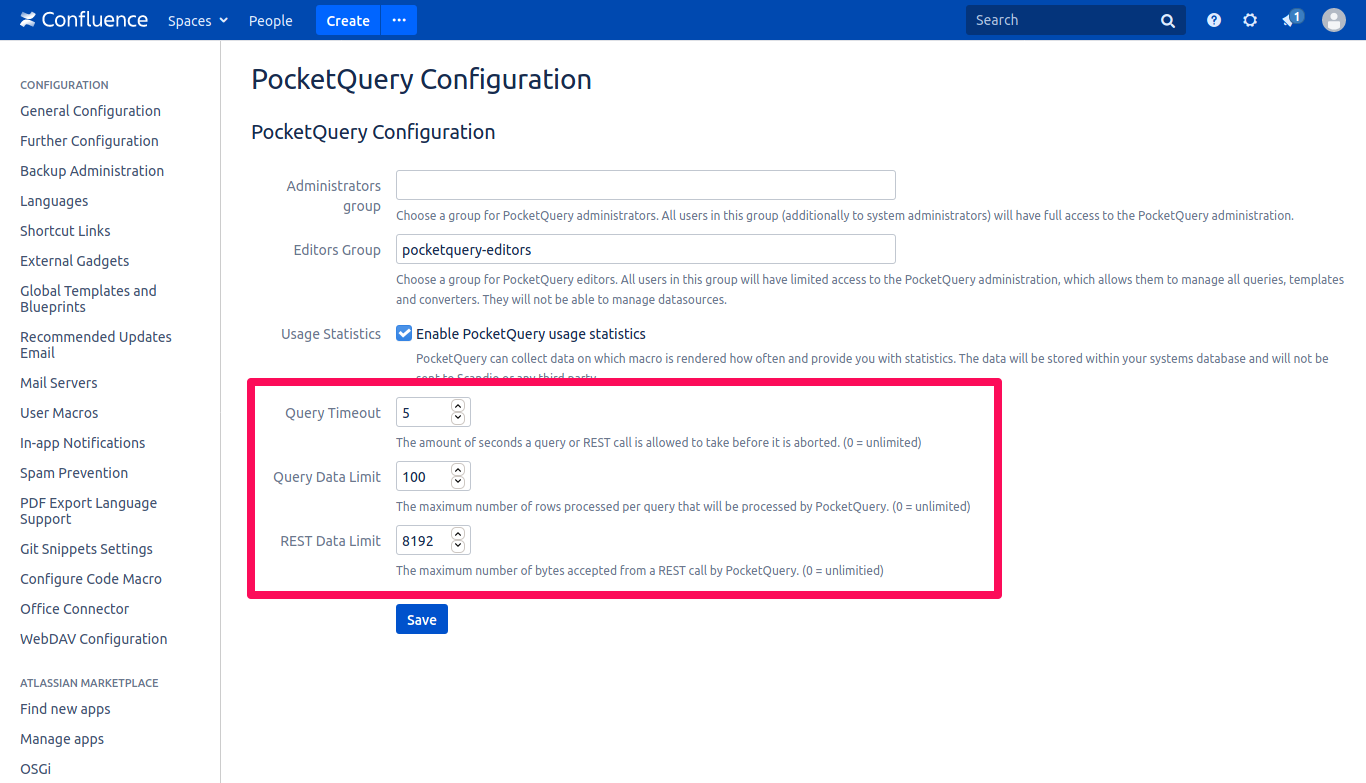Click the ellipsis button next to Create
1366x783 pixels.
click(x=399, y=20)
